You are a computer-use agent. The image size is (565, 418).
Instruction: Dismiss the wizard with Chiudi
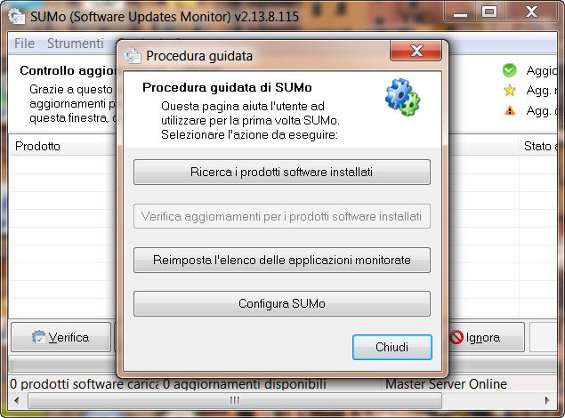point(392,347)
